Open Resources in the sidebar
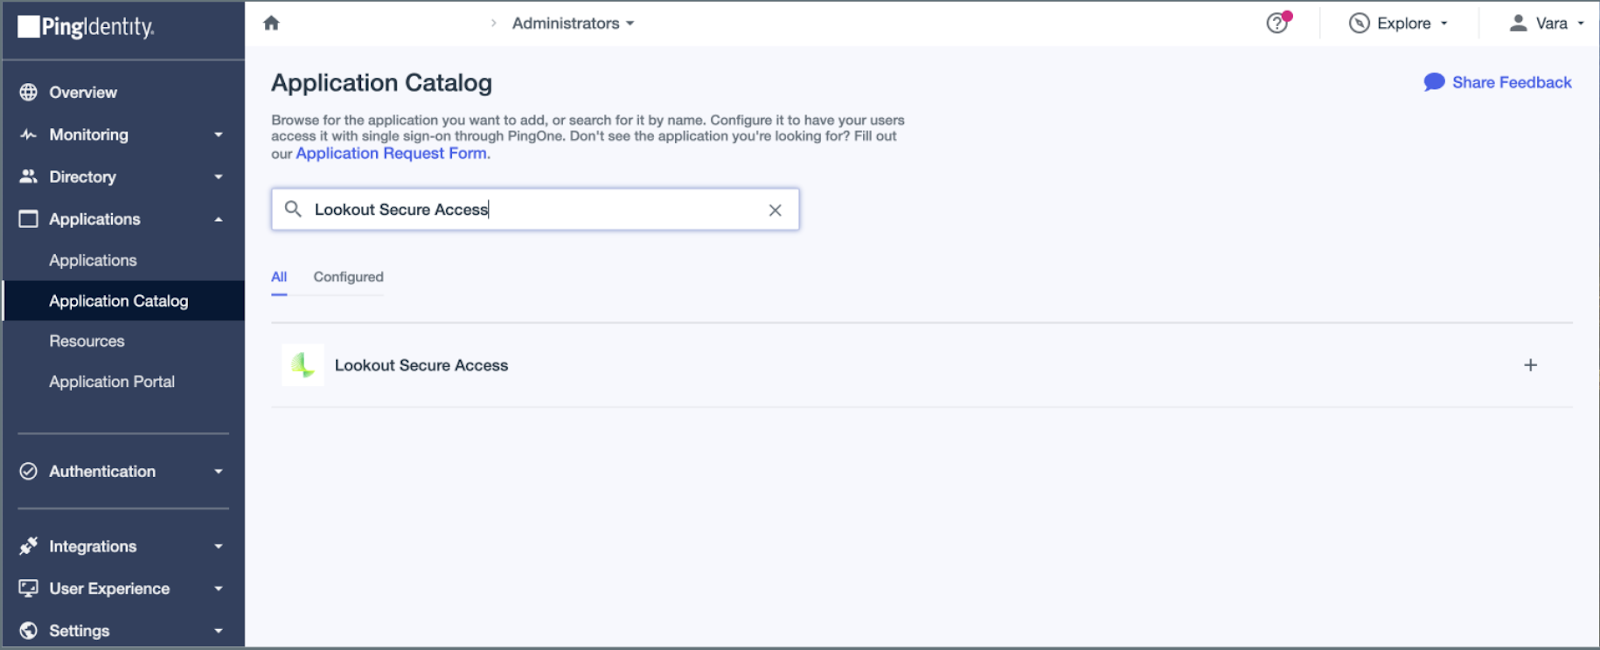The image size is (1600, 650). coord(87,341)
